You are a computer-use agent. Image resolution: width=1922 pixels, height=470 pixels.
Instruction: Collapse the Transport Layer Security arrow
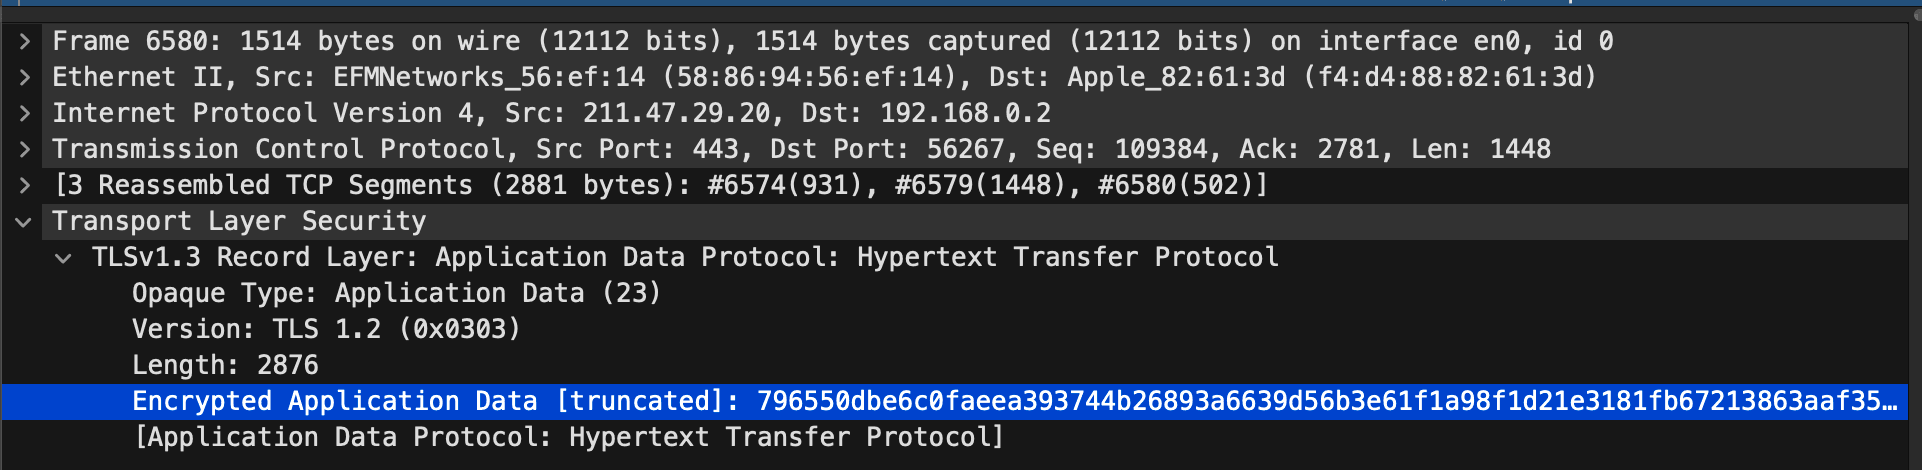(x=25, y=221)
